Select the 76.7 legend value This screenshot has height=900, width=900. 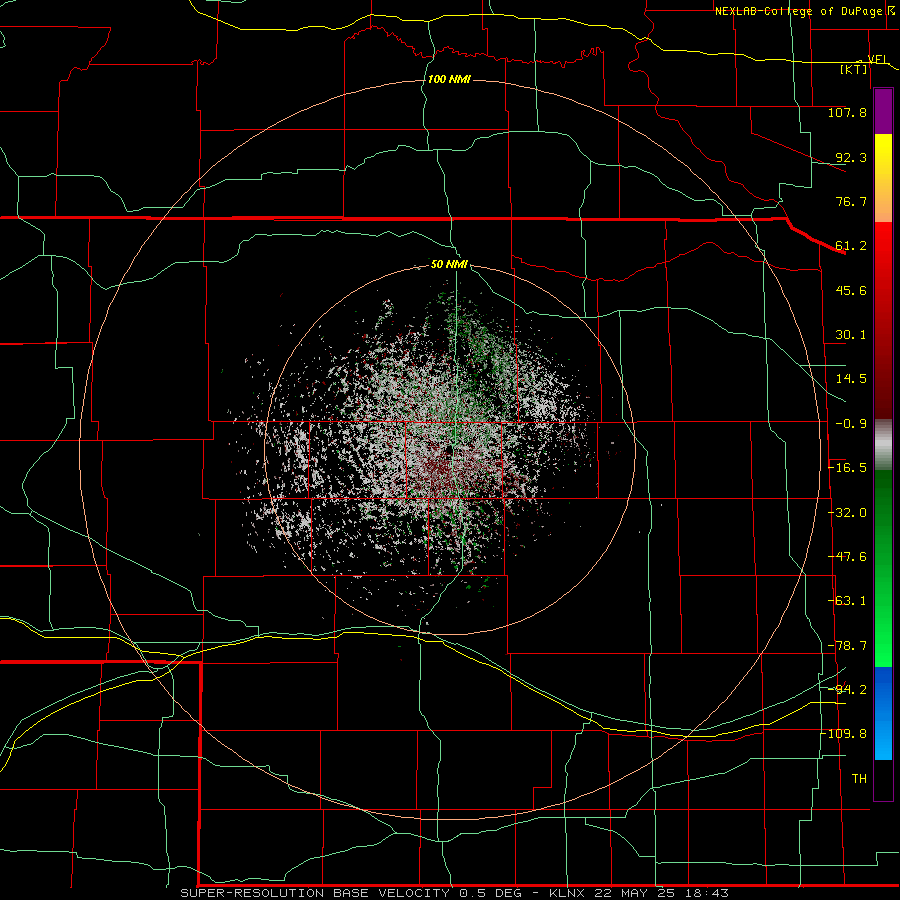tap(851, 201)
